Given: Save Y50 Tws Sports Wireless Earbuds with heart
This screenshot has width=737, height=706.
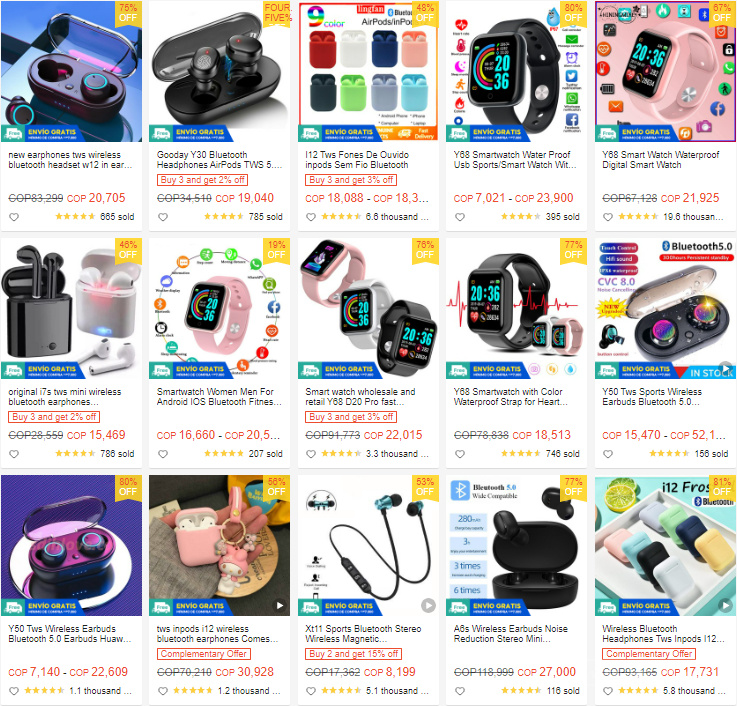Looking at the screenshot, I should tap(608, 454).
